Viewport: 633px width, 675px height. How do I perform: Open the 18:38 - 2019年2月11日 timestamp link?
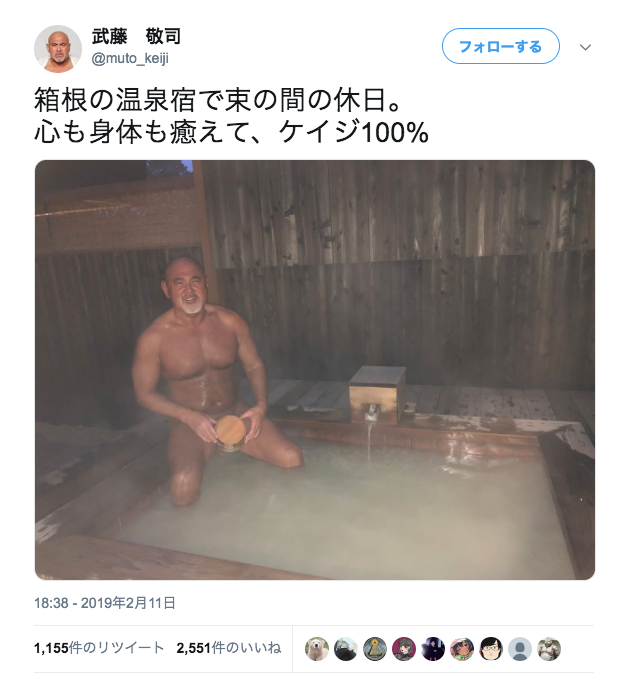(x=105, y=603)
